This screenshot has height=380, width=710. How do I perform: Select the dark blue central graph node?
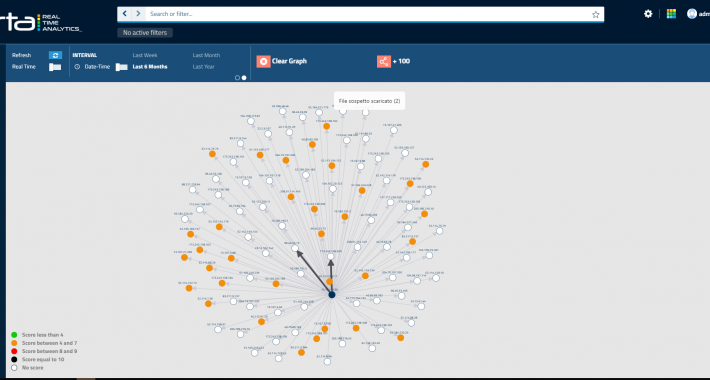click(332, 295)
